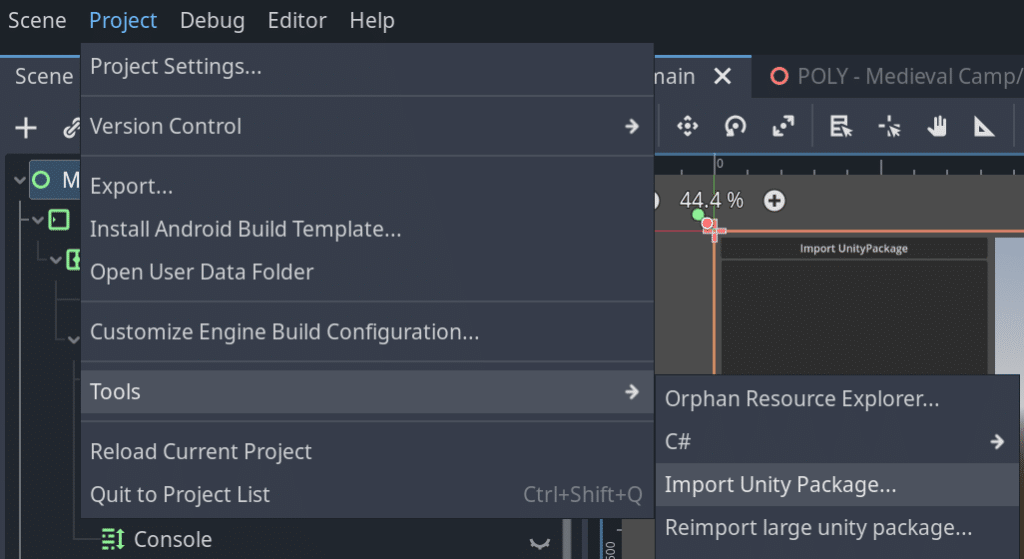The image size is (1024, 559).
Task: Choose Project Settings... from the menu
Action: tap(367, 67)
